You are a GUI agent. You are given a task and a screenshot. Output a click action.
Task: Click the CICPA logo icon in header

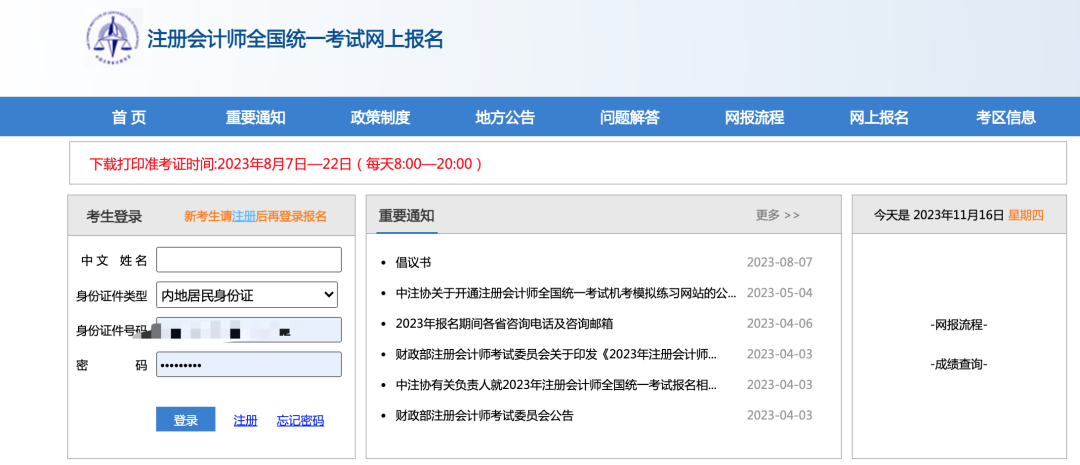pyautogui.click(x=113, y=37)
